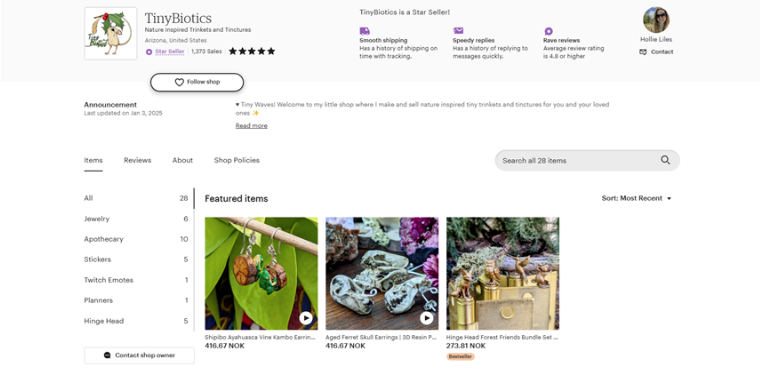The height and width of the screenshot is (381, 760).
Task: Switch to the Reviews tab
Action: 137,160
